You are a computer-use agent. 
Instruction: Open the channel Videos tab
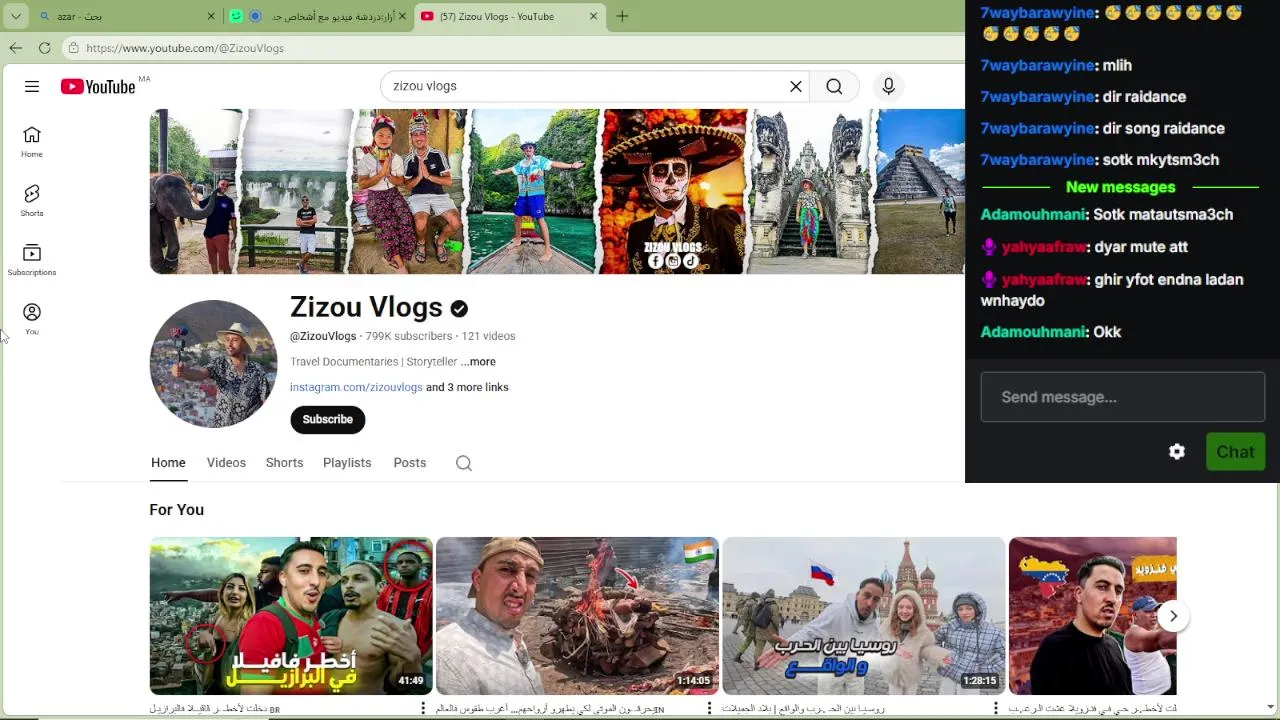(226, 463)
